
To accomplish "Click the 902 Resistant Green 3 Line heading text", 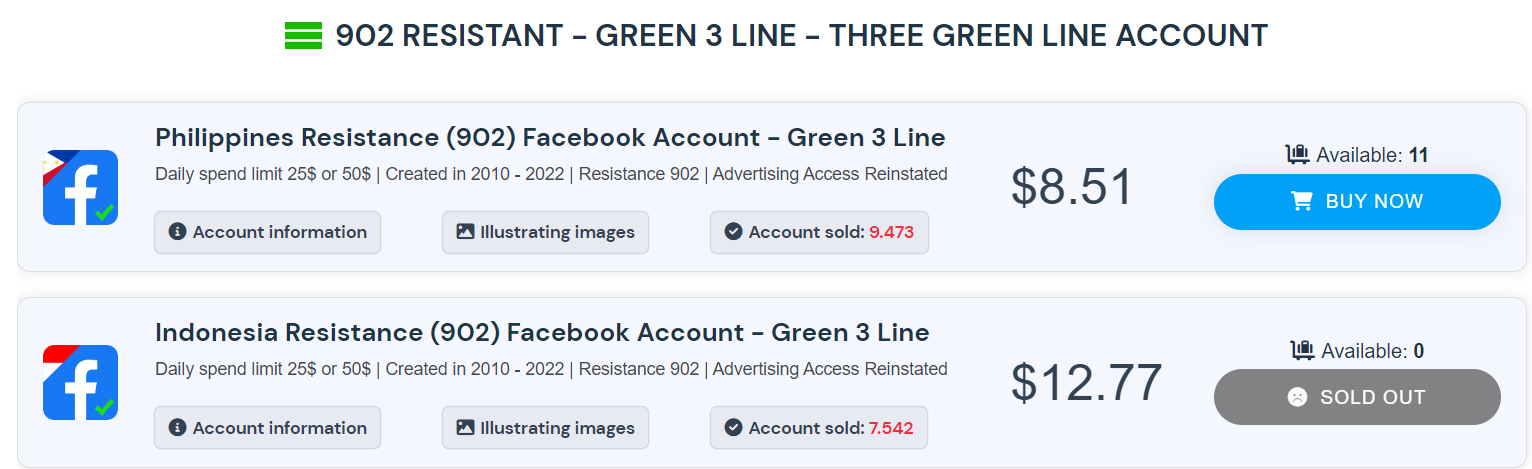I will pyautogui.click(x=801, y=36).
